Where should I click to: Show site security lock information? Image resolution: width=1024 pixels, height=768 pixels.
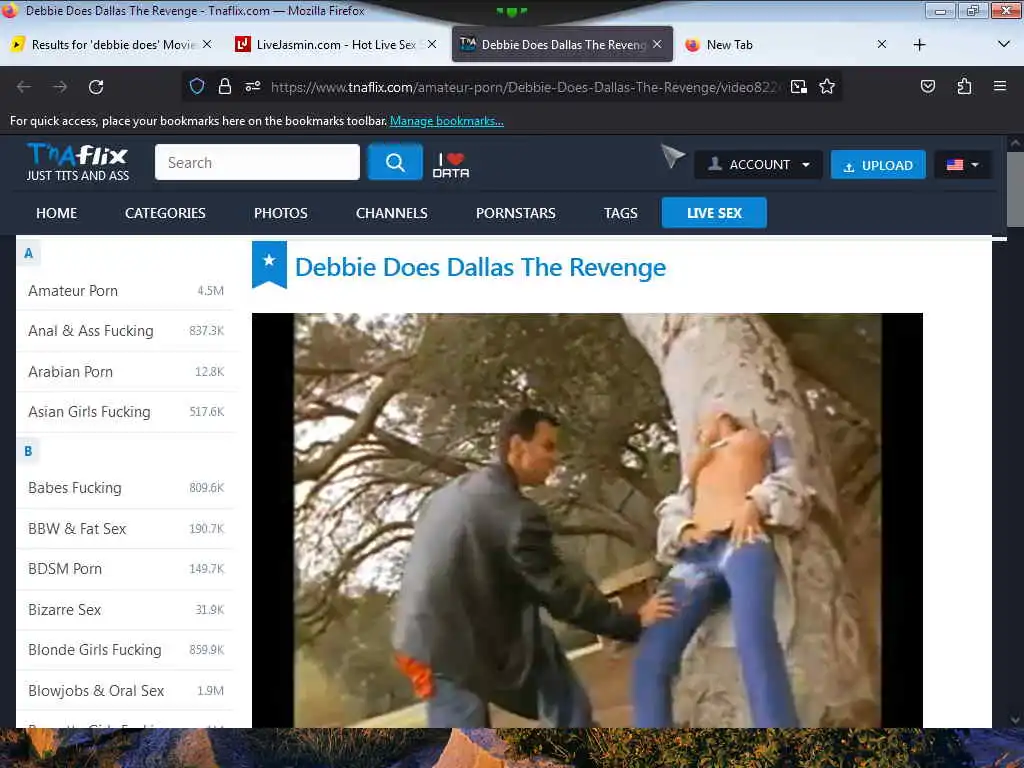point(225,86)
